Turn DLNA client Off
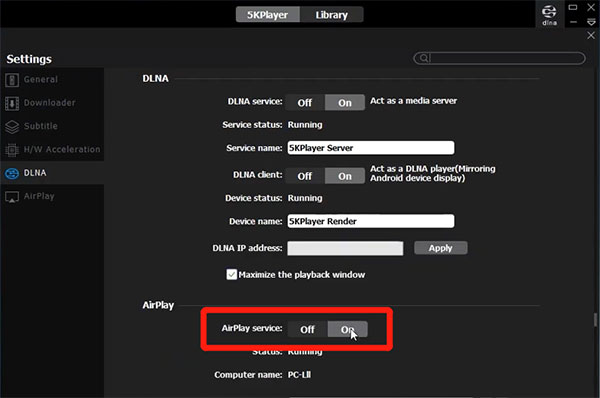The height and width of the screenshot is (398, 600). (x=305, y=176)
